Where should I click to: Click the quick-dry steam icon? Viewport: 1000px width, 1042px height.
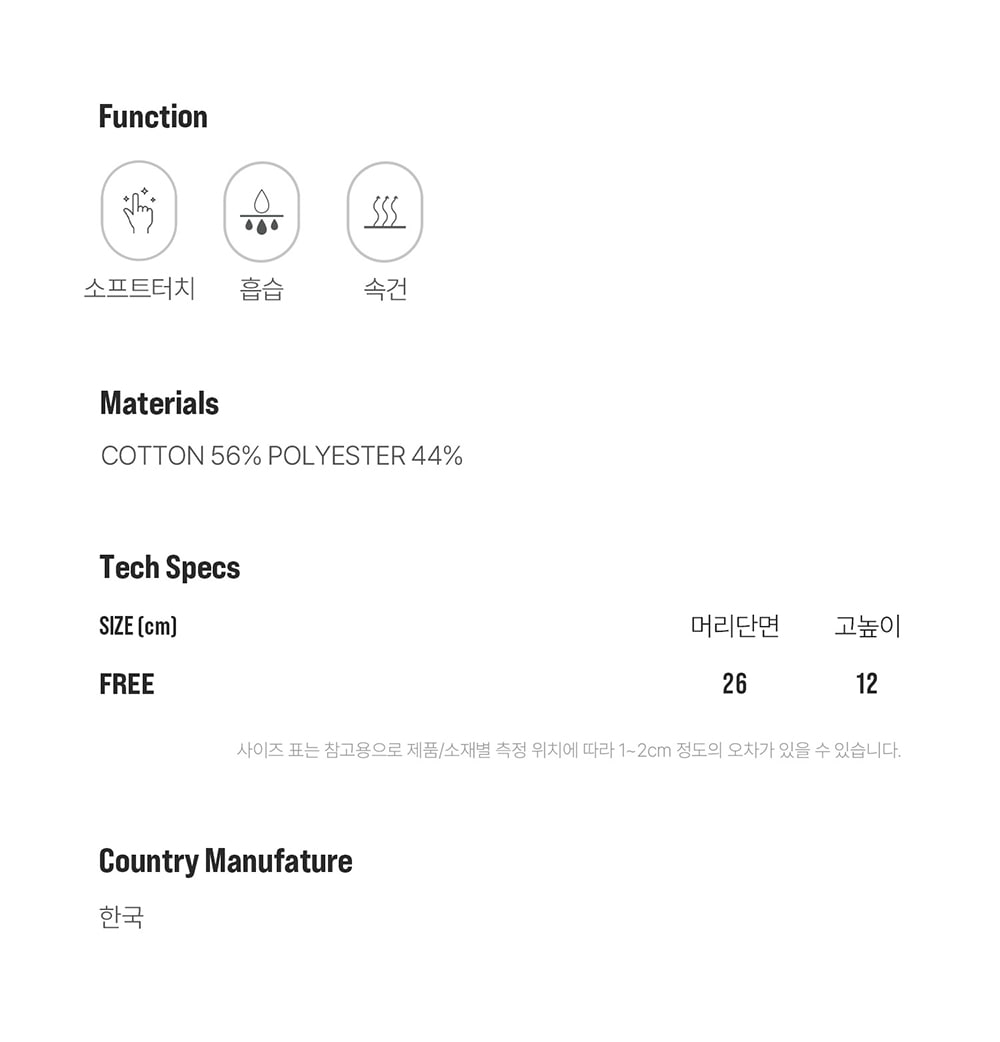384,212
